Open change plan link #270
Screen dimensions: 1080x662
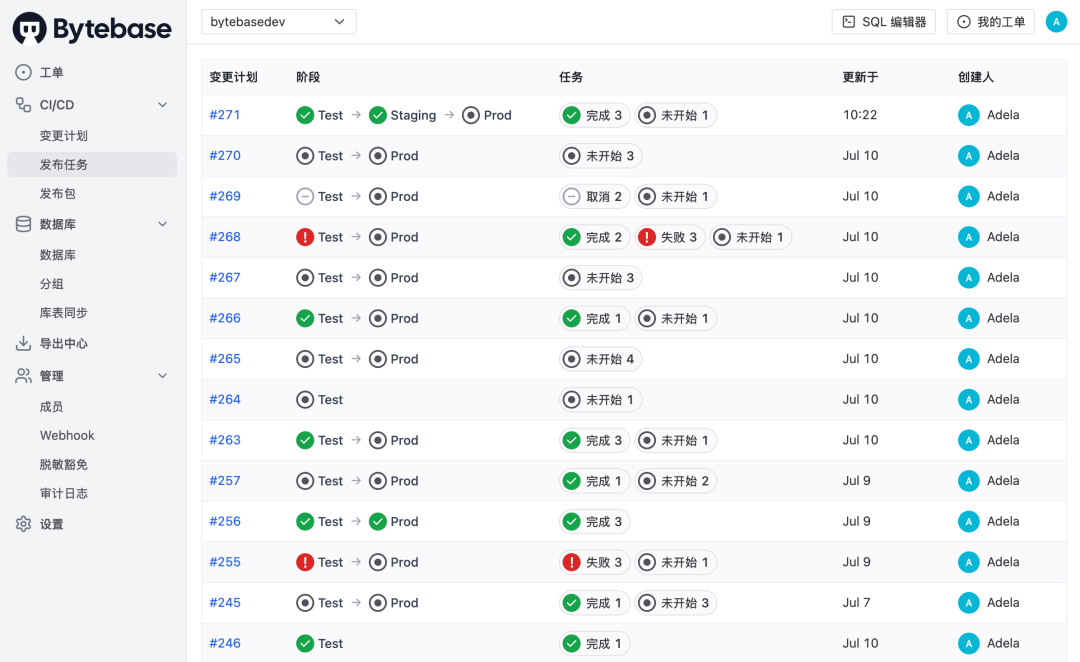225,156
